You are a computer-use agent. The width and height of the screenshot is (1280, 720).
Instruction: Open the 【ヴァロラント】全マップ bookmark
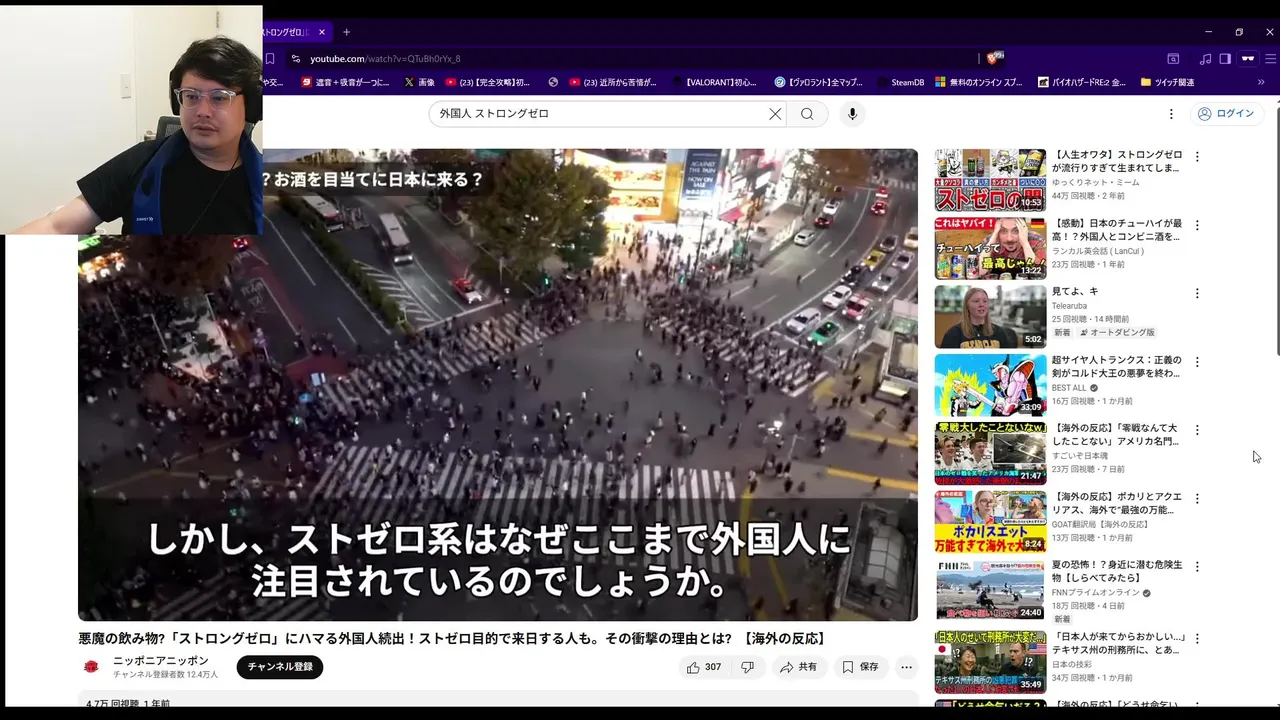(820, 82)
